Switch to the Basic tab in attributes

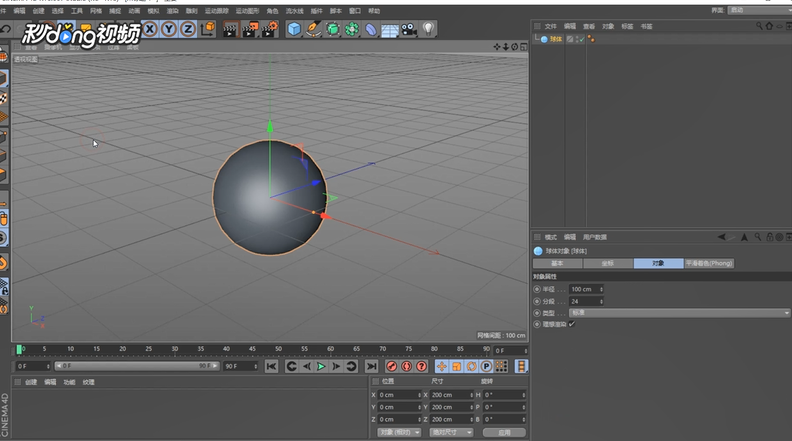(x=558, y=263)
